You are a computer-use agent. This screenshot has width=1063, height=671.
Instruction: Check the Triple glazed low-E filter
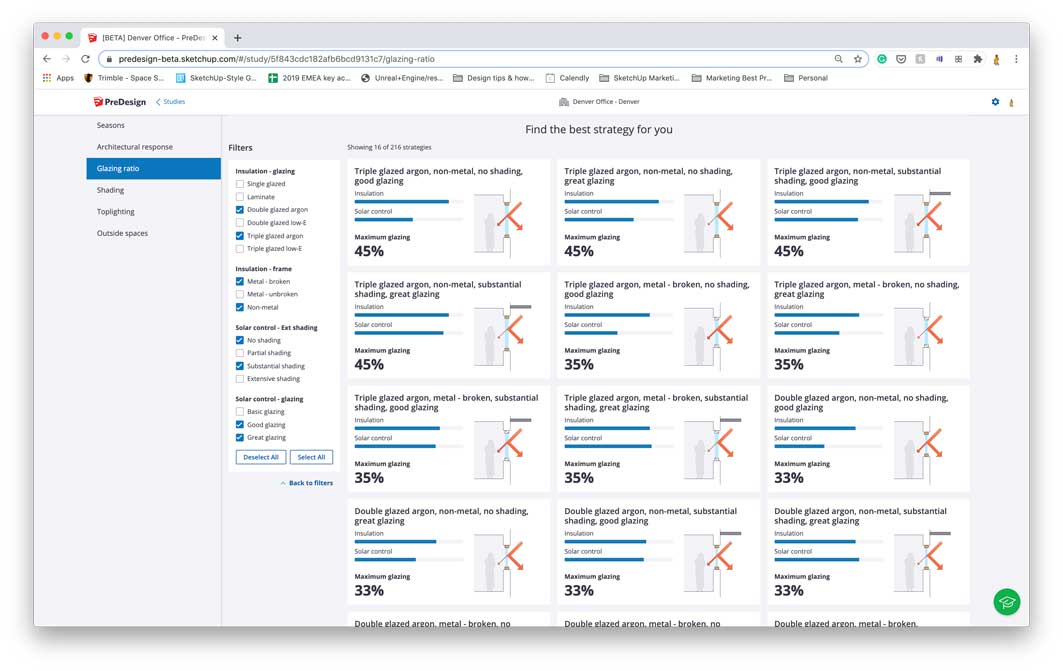tap(239, 249)
